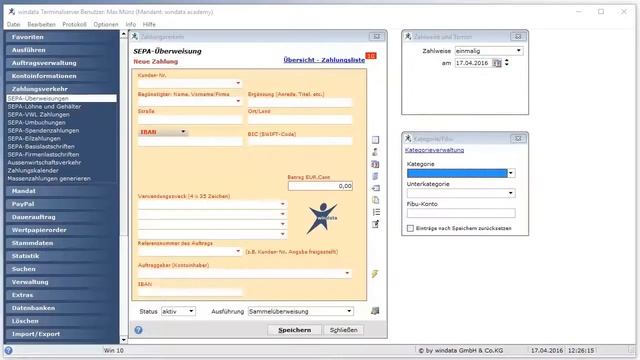
Task: Click the blank square icon atop payment side toolbar
Action: 376,140
